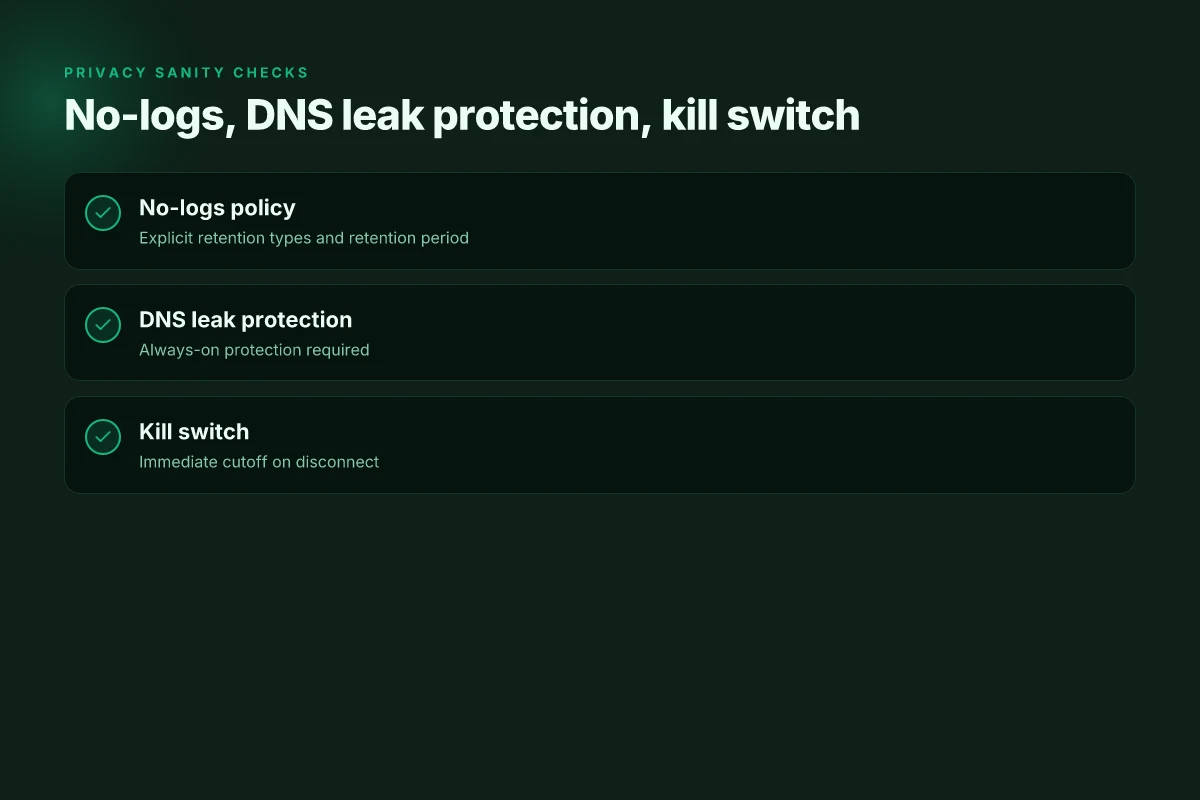Click the DNS leak protection checkmark icon

pyautogui.click(x=103, y=325)
